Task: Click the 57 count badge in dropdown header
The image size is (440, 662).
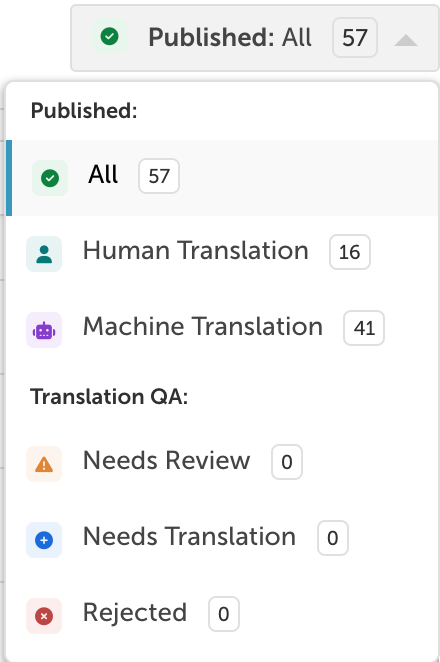Action: 355,37
